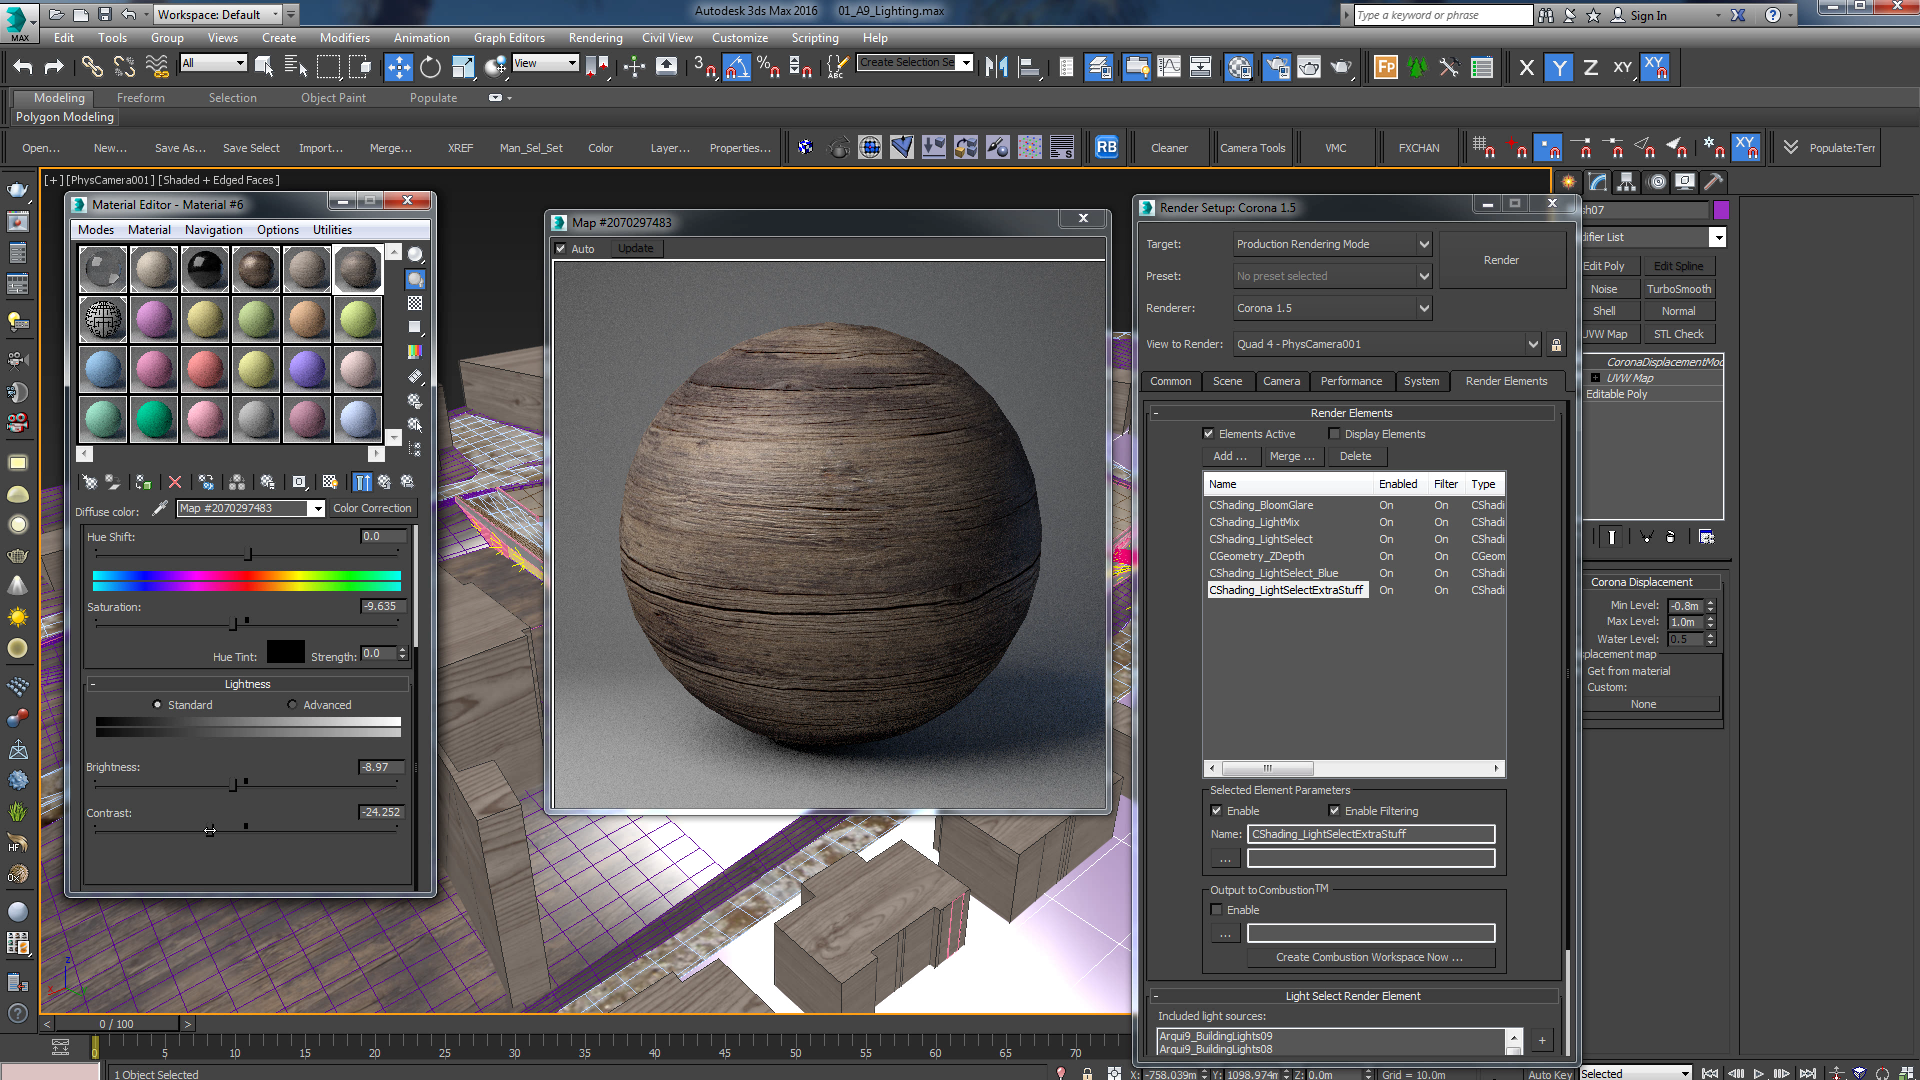
Task: Switch to the Performance tab
Action: coord(1351,382)
